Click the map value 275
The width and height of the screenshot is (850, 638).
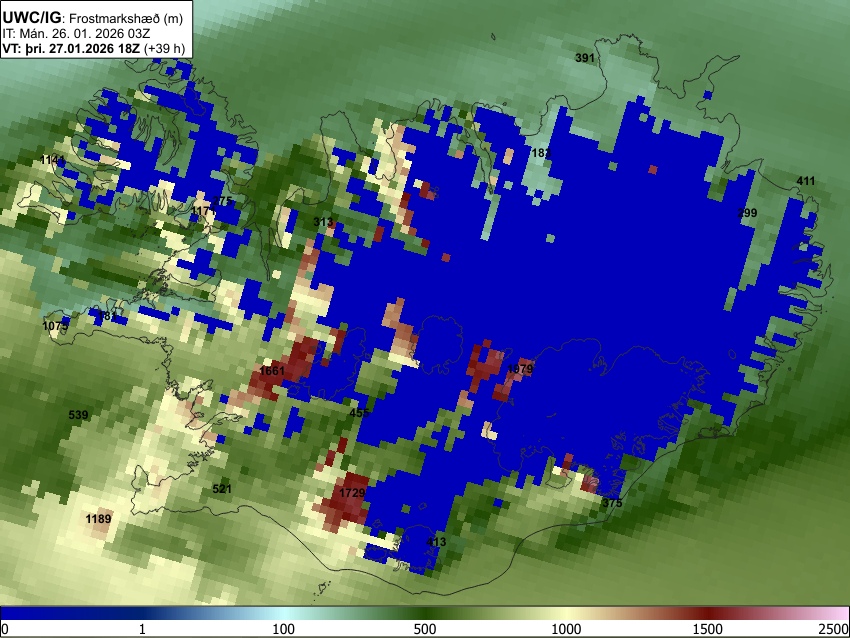coord(222,201)
